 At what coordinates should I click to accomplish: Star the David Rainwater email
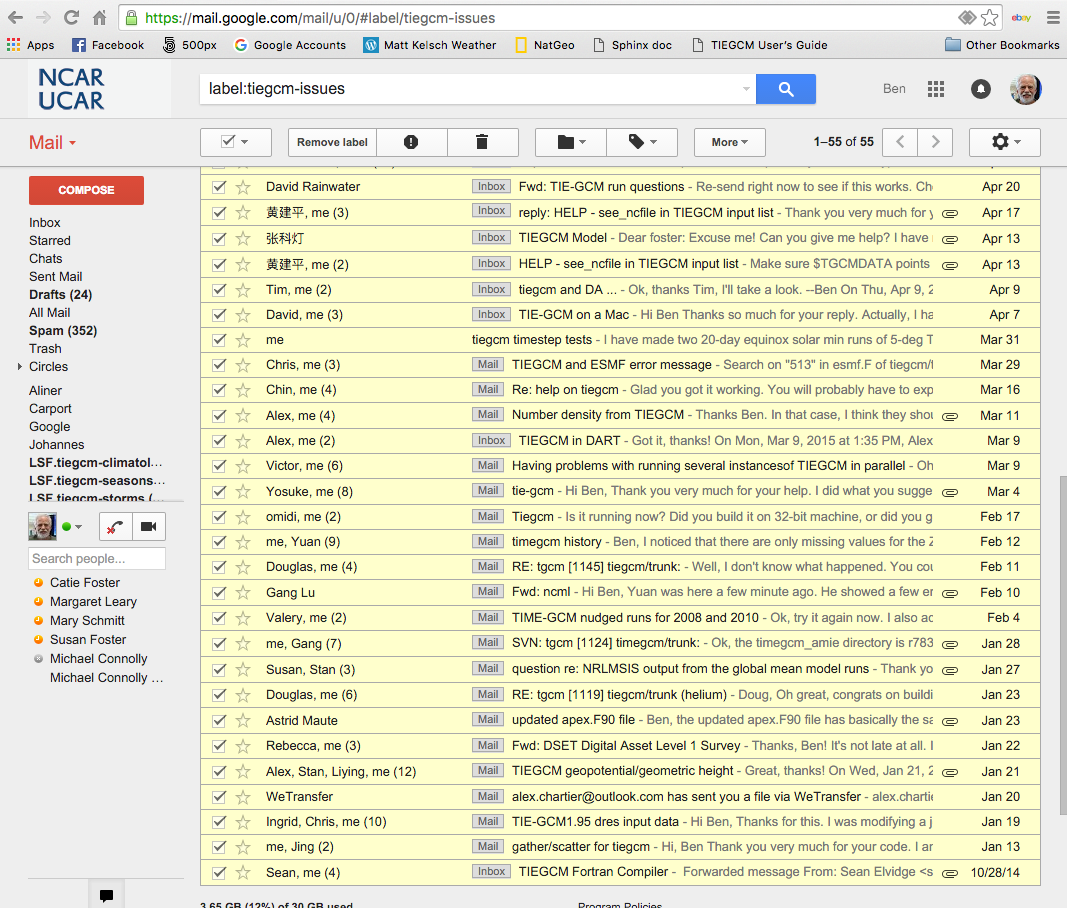[x=243, y=187]
